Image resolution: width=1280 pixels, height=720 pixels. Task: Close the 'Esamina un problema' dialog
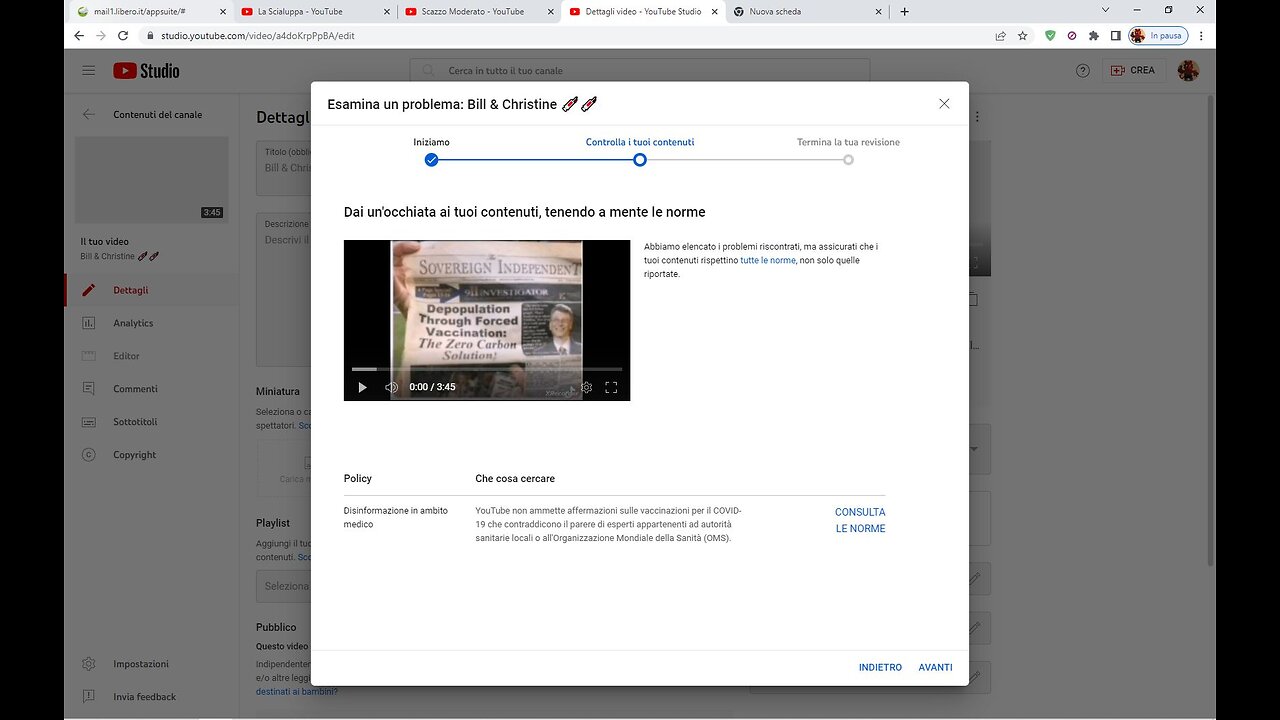coord(944,104)
